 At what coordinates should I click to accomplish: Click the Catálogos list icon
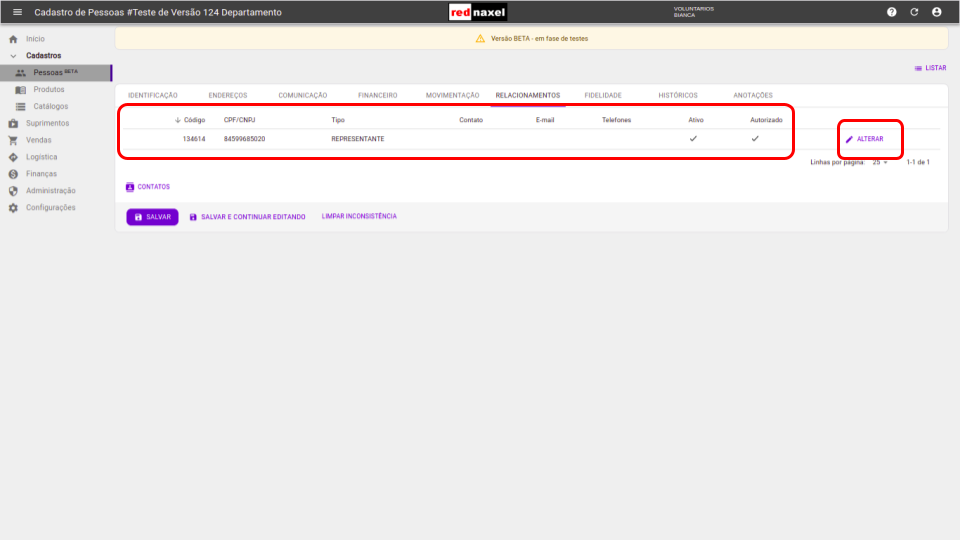pyautogui.click(x=20, y=107)
